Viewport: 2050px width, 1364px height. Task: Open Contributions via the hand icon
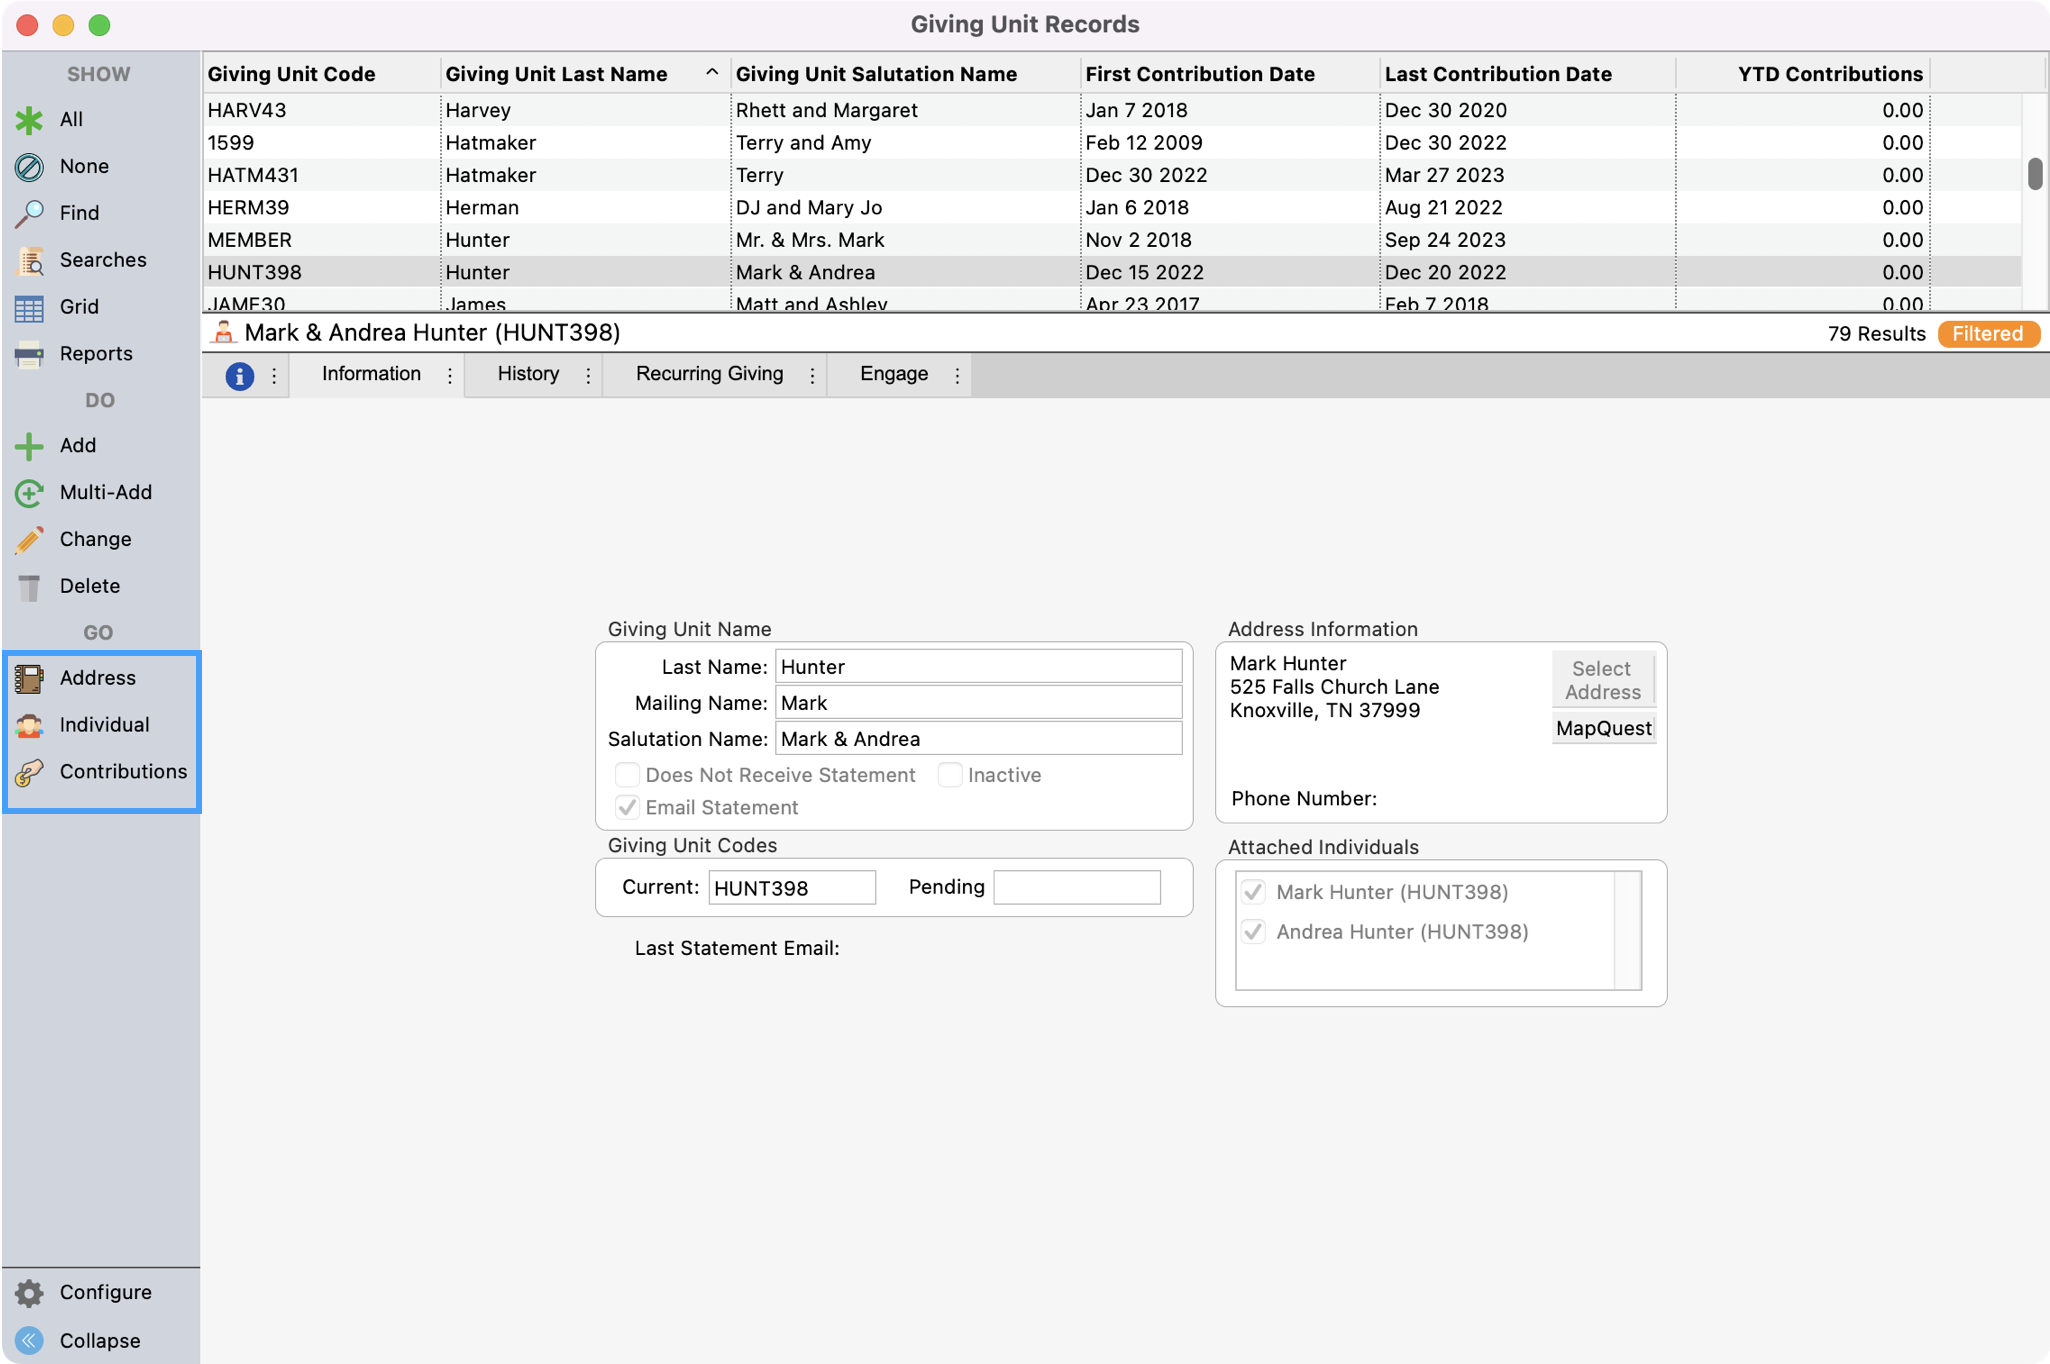[29, 772]
